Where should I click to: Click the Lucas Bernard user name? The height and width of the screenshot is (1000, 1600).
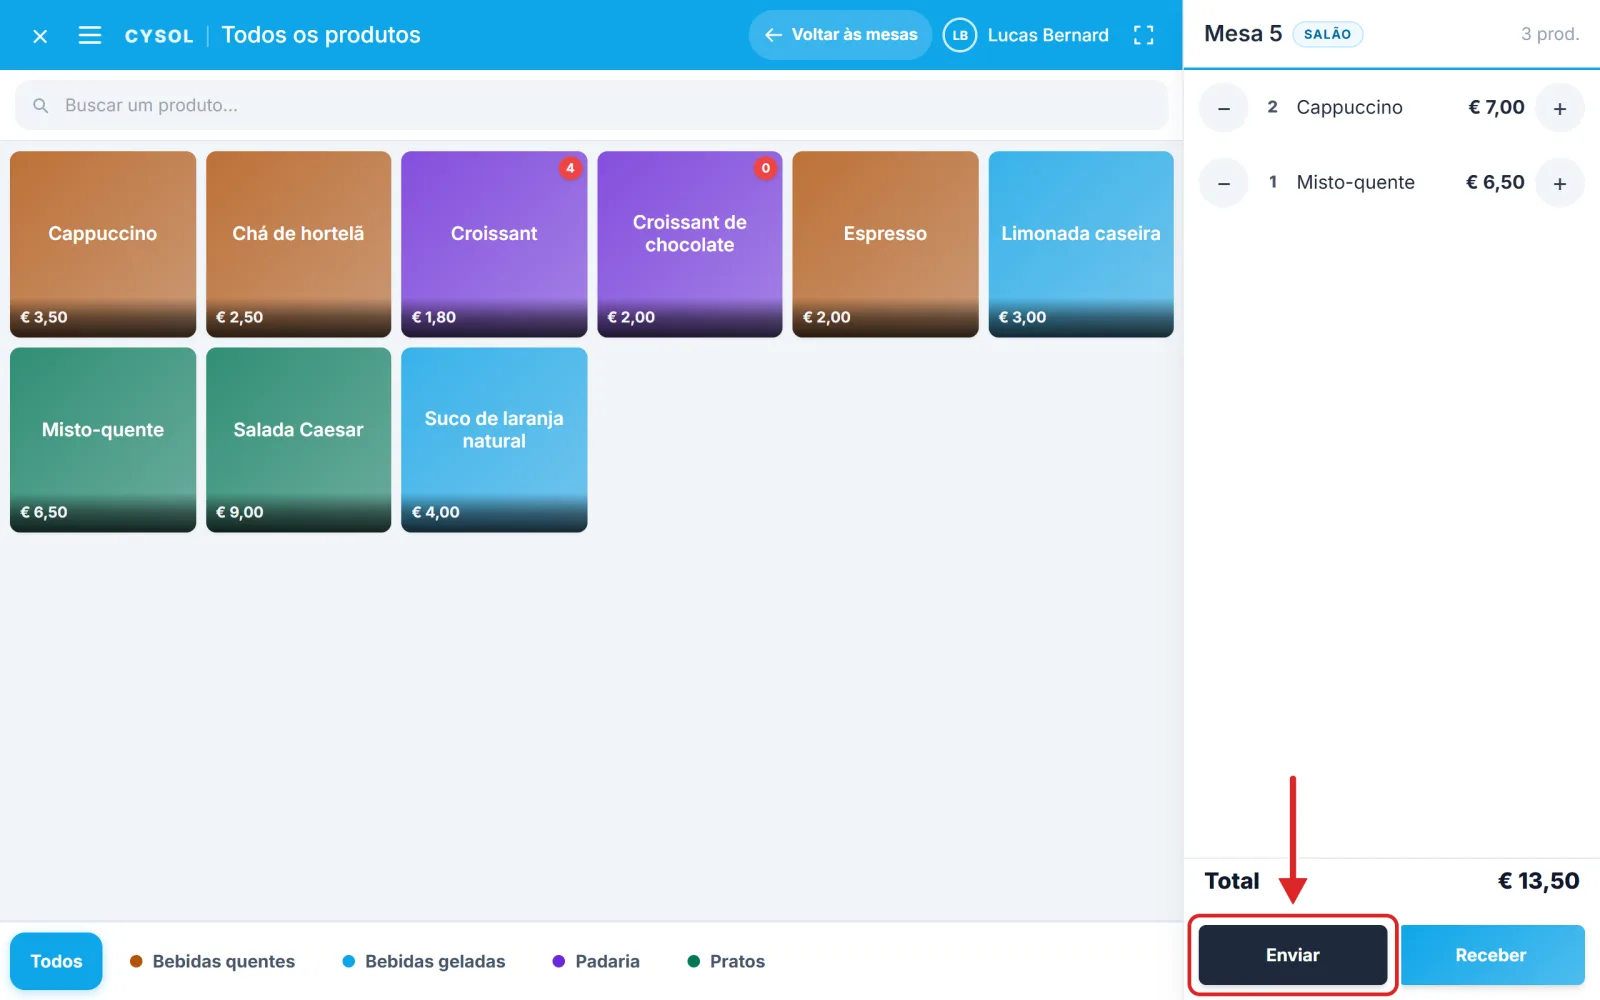(1048, 35)
